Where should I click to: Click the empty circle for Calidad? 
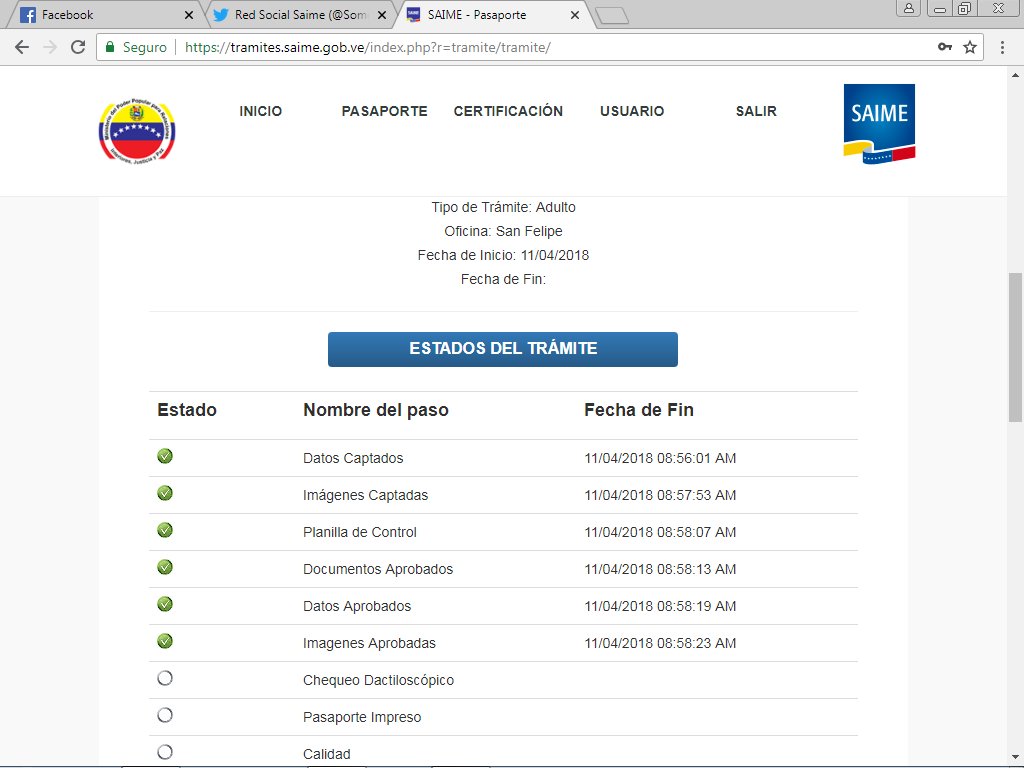pos(165,752)
